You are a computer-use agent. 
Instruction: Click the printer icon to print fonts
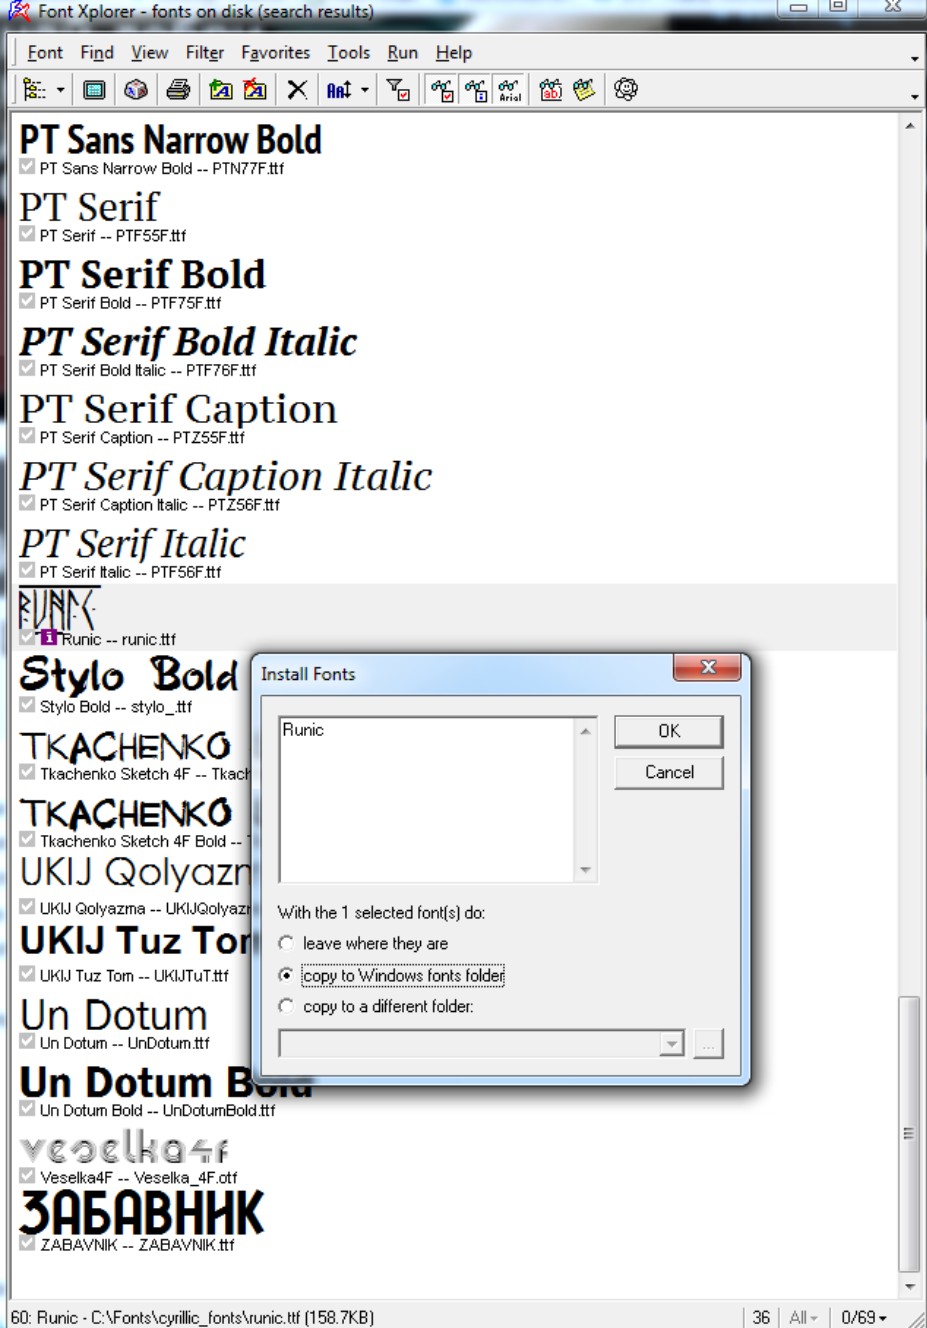click(178, 90)
